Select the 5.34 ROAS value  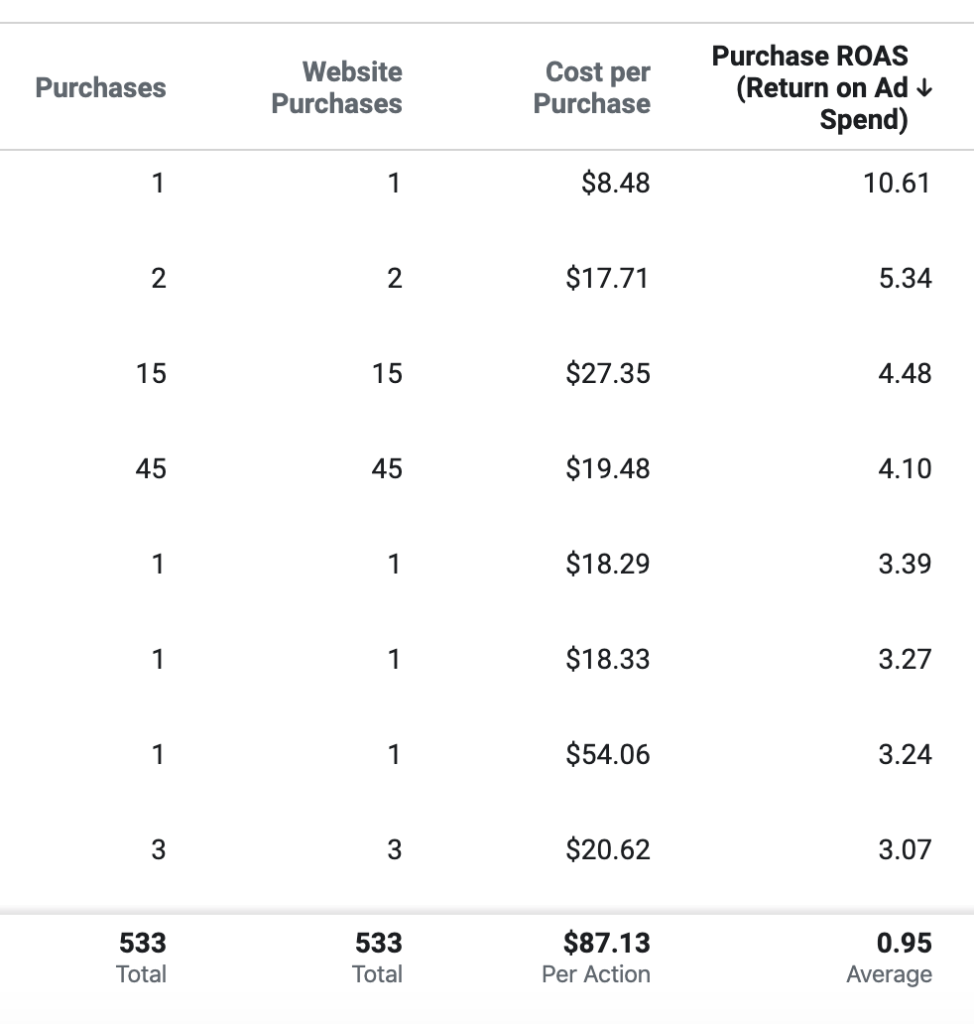click(905, 278)
